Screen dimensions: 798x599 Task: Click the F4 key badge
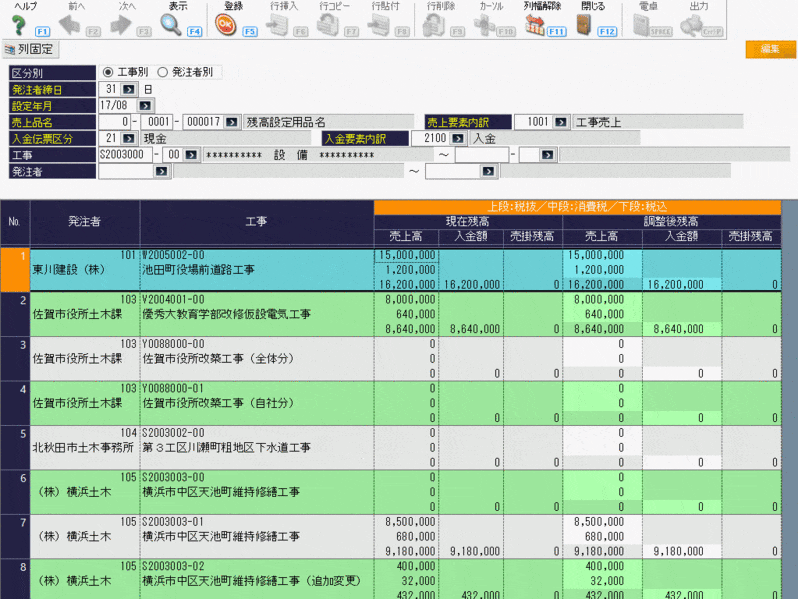[194, 32]
